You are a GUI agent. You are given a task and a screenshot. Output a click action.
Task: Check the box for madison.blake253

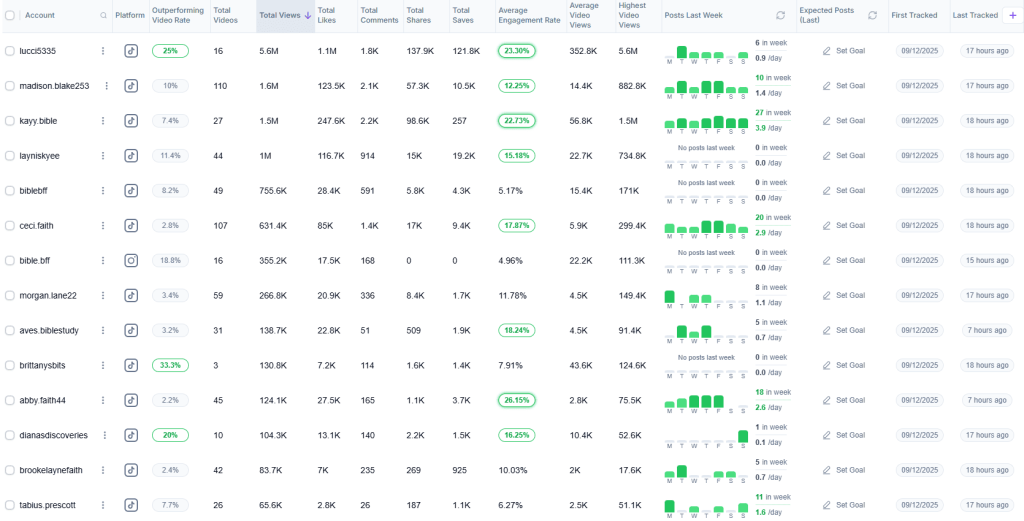point(10,86)
